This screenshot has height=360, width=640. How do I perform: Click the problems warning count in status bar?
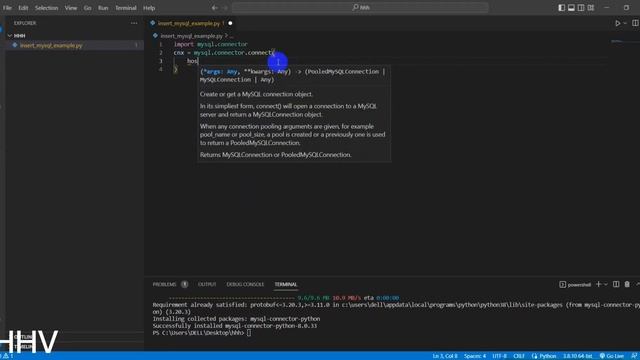[x=8, y=356]
